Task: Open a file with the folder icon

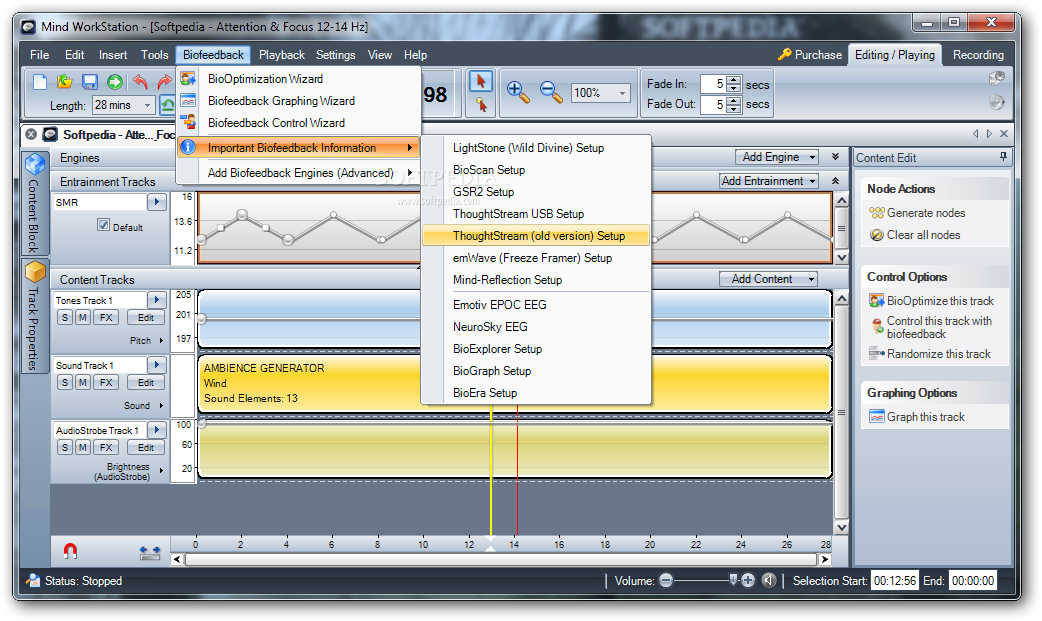Action: (64, 82)
